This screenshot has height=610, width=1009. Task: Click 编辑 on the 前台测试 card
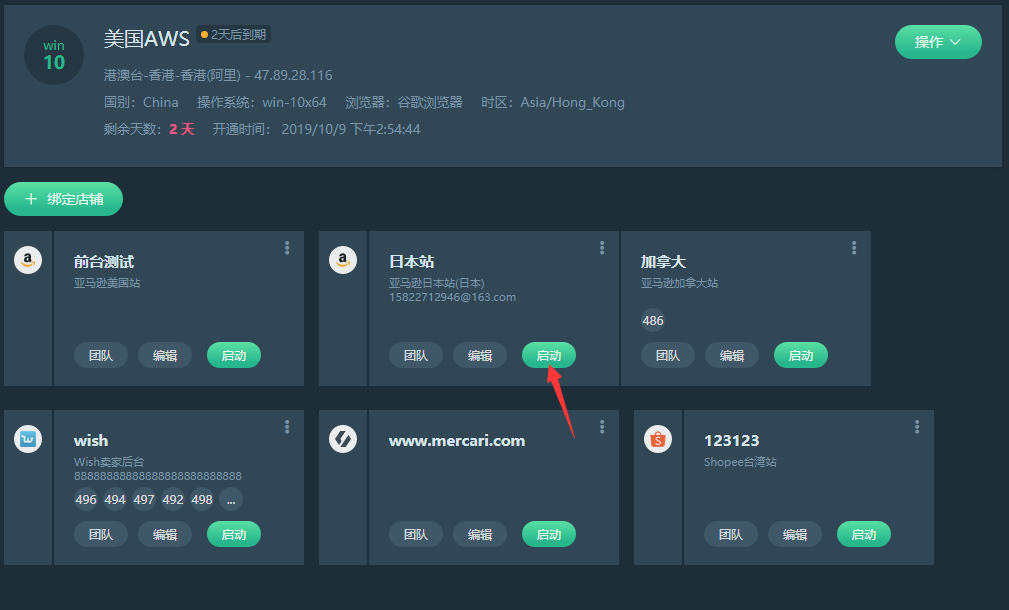coord(165,355)
